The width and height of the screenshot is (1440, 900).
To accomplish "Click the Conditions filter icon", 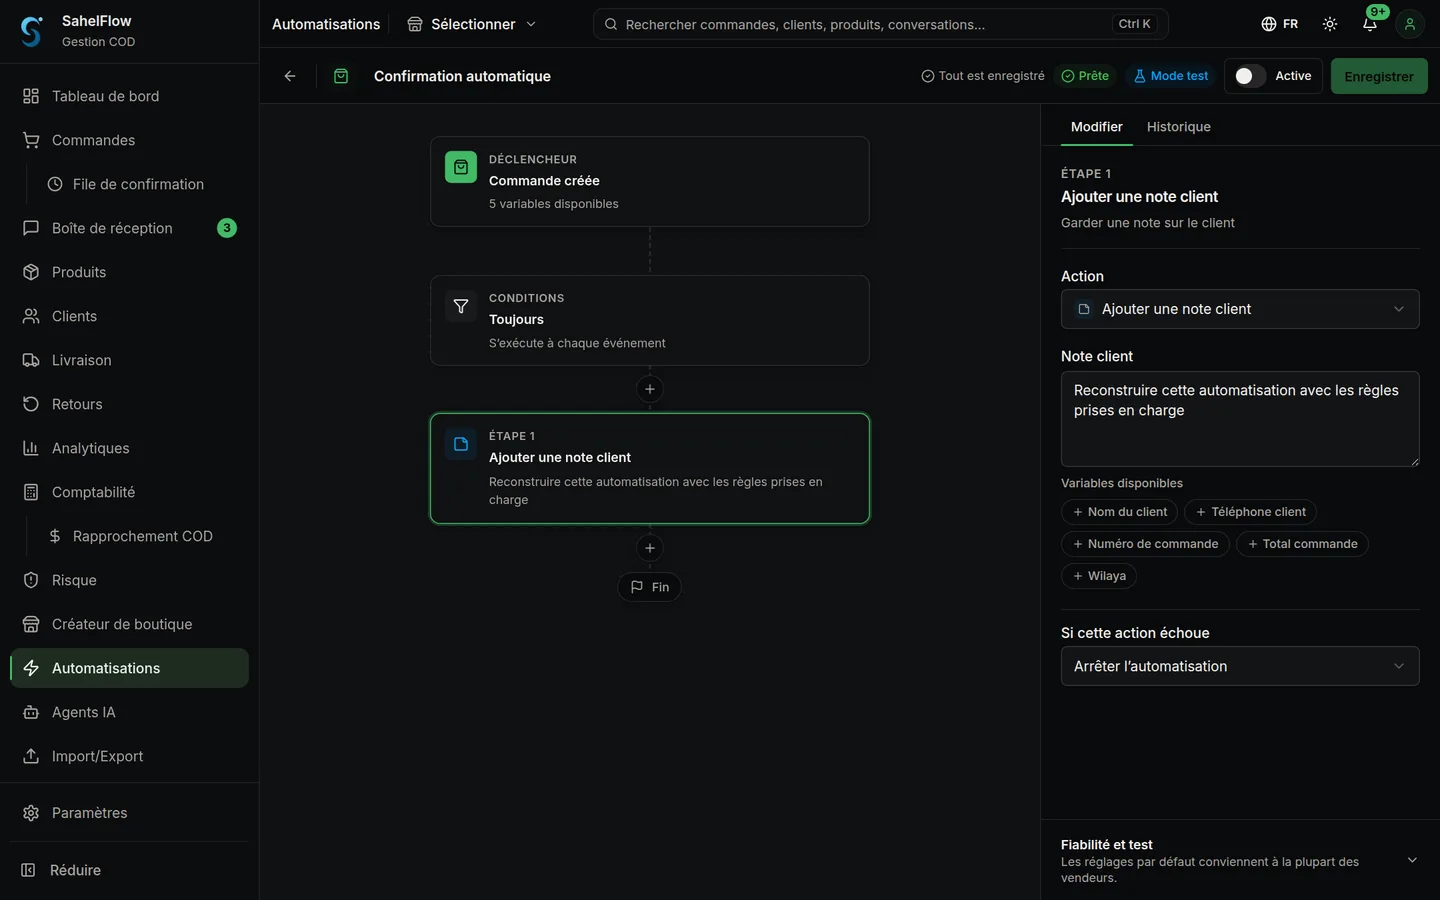I will [x=461, y=307].
